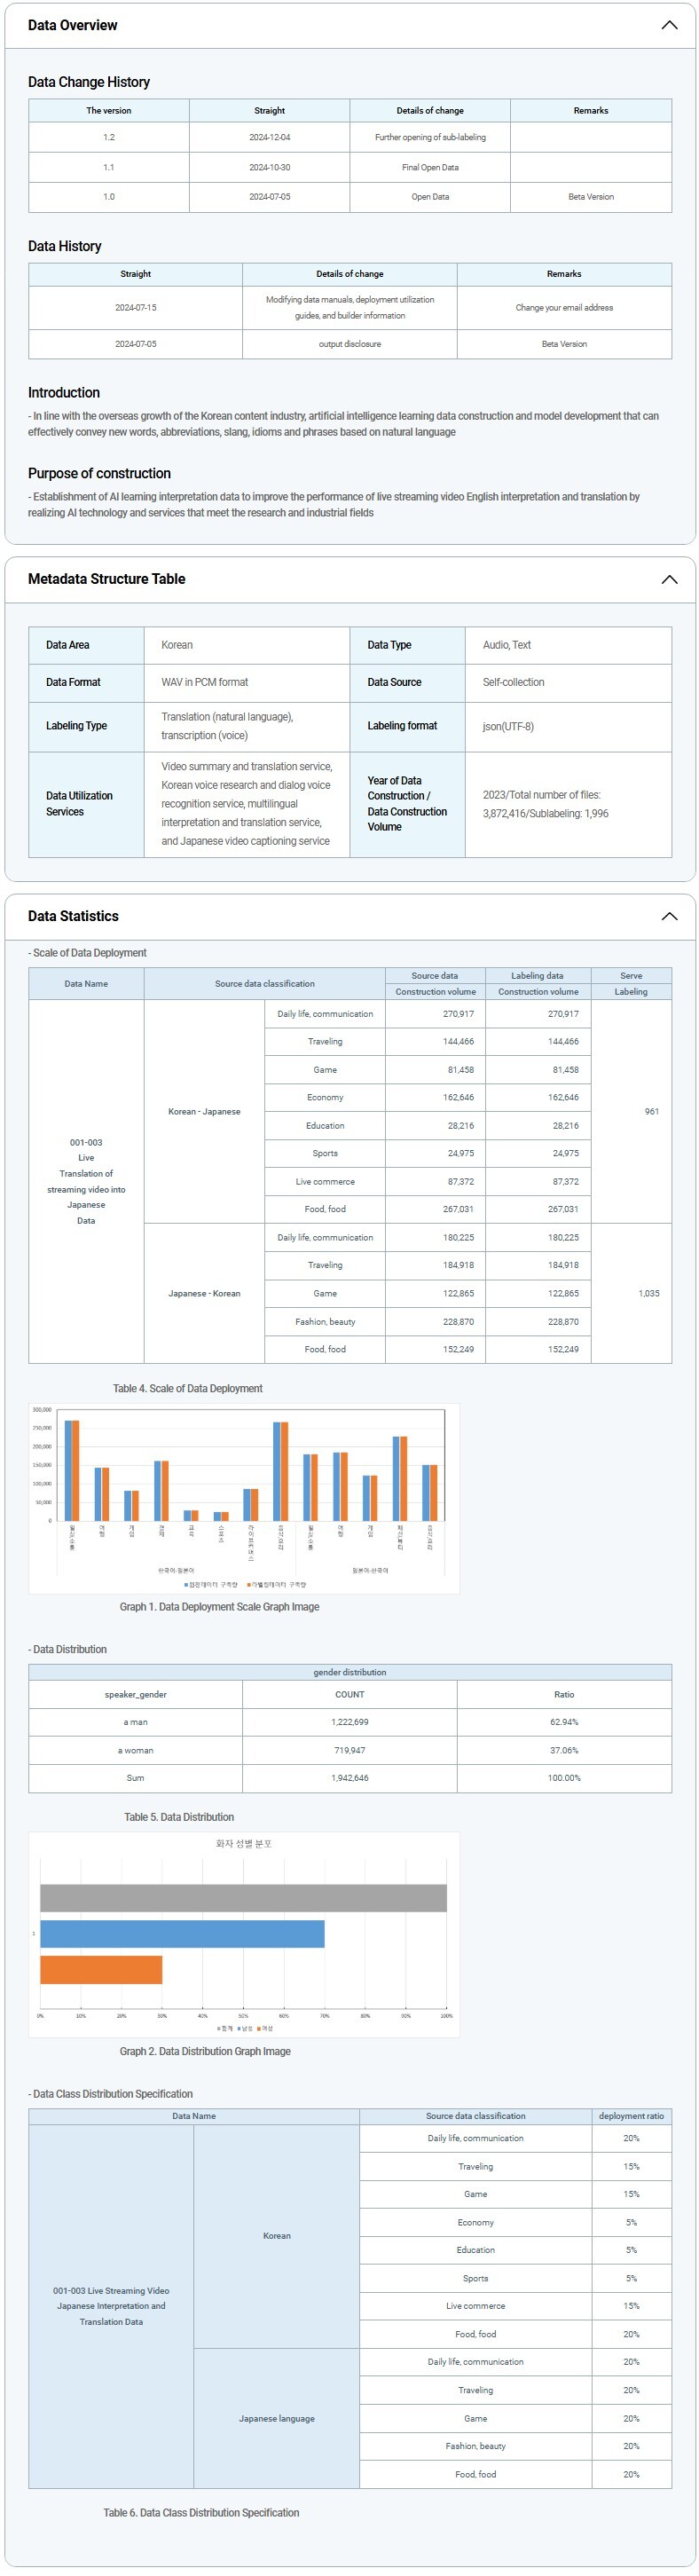Select the Self-collection data source cell
The image size is (699, 2576).
514,682
